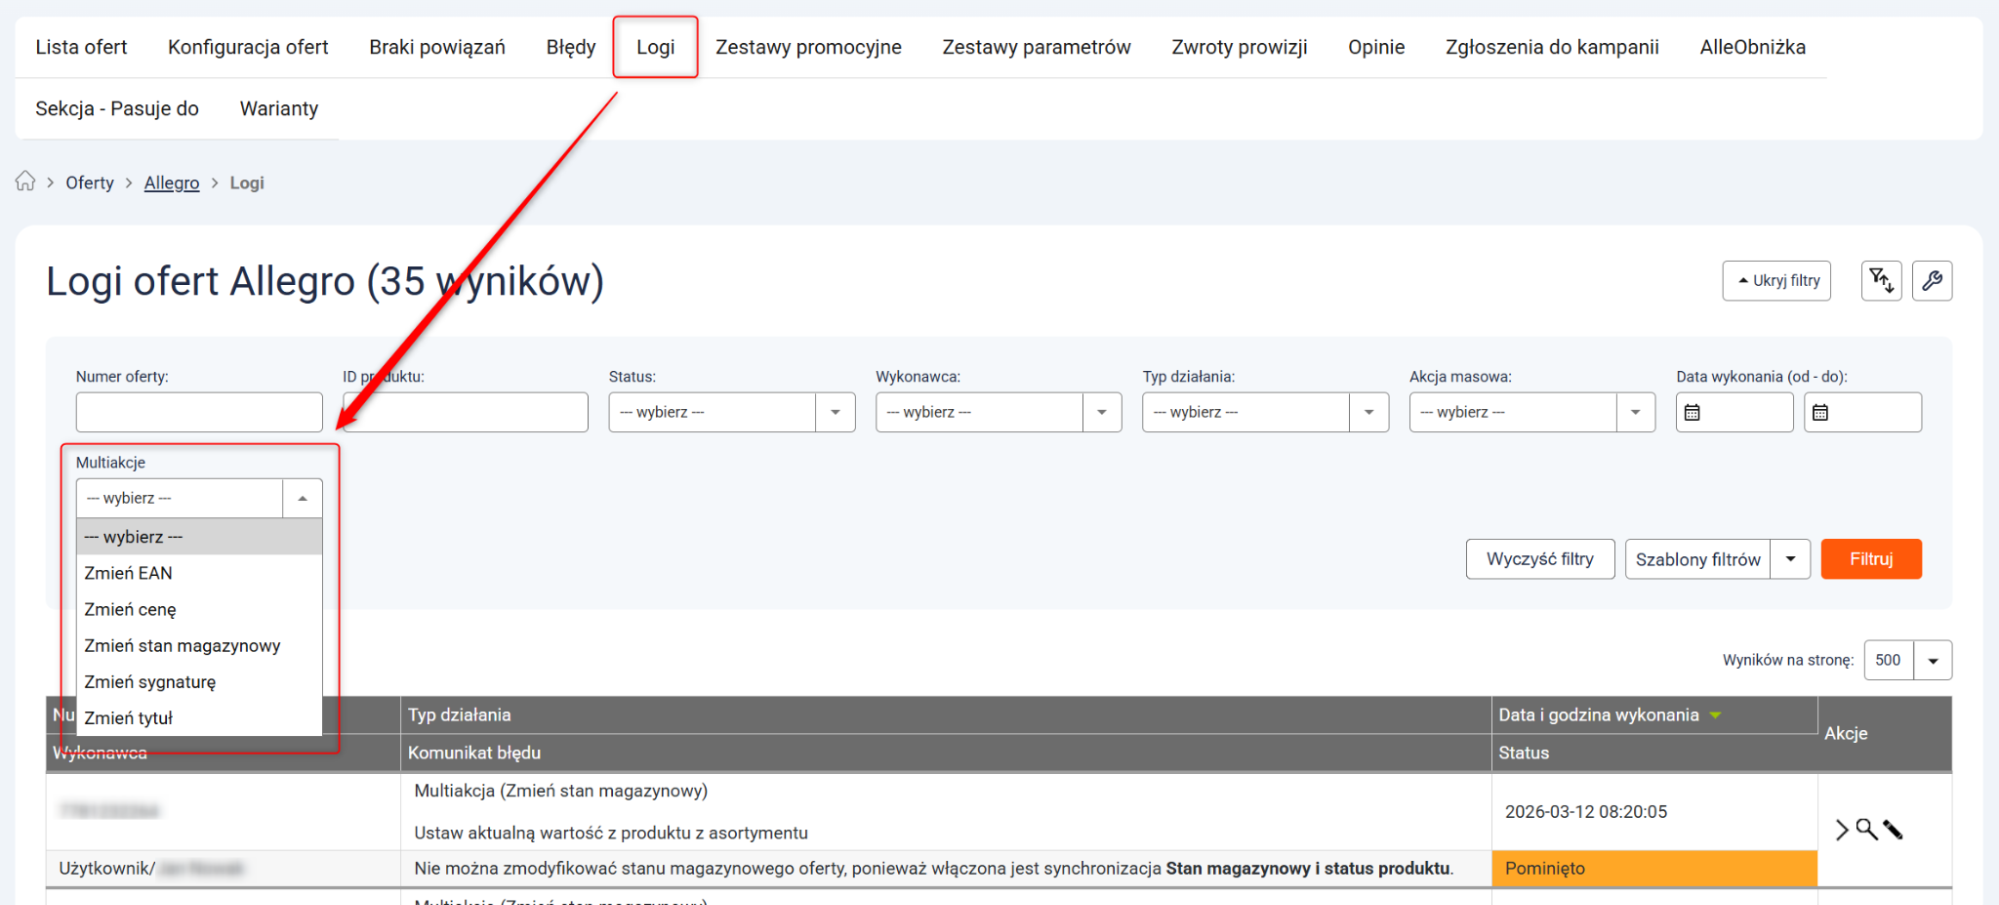The width and height of the screenshot is (1999, 905).
Task: Expand the Status filter dropdown
Action: (835, 412)
